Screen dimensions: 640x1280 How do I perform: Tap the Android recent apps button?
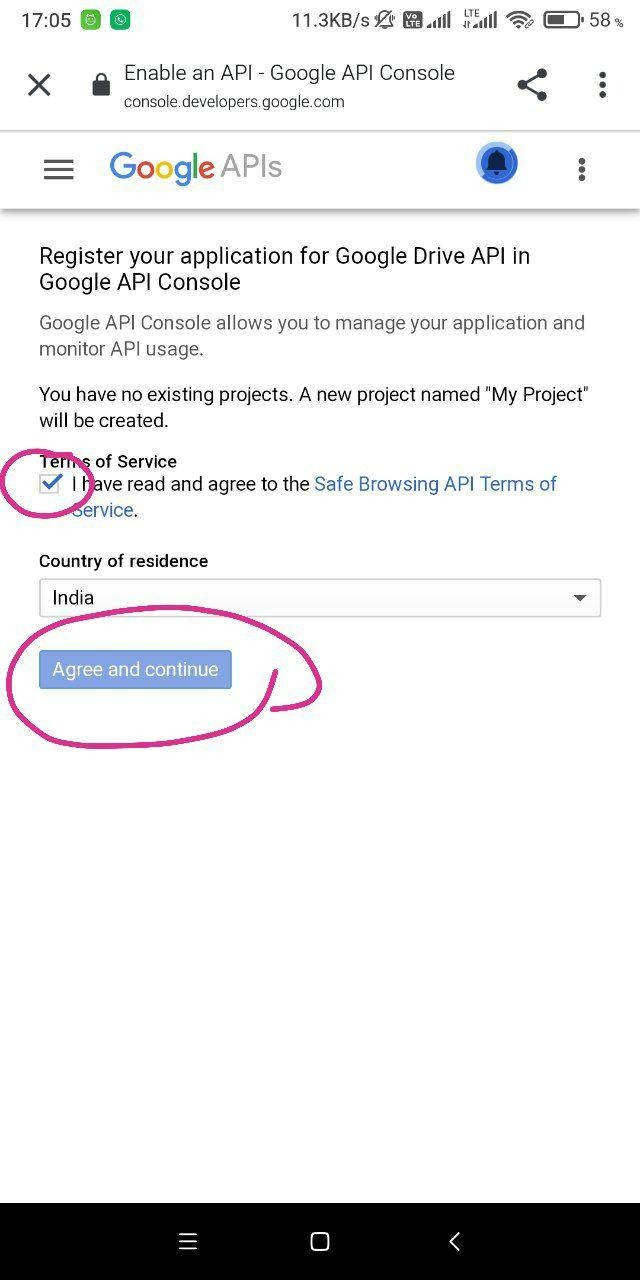[188, 1241]
